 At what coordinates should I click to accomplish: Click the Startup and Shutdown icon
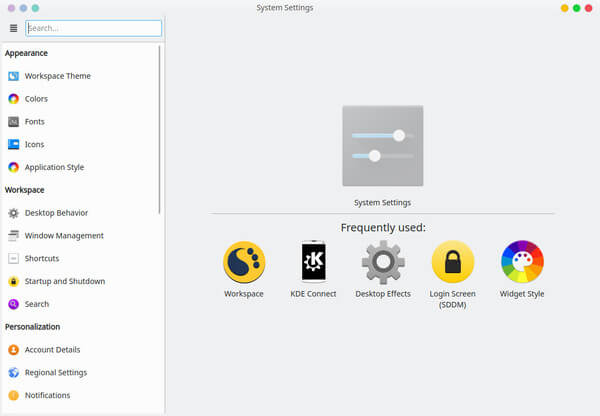(13, 281)
